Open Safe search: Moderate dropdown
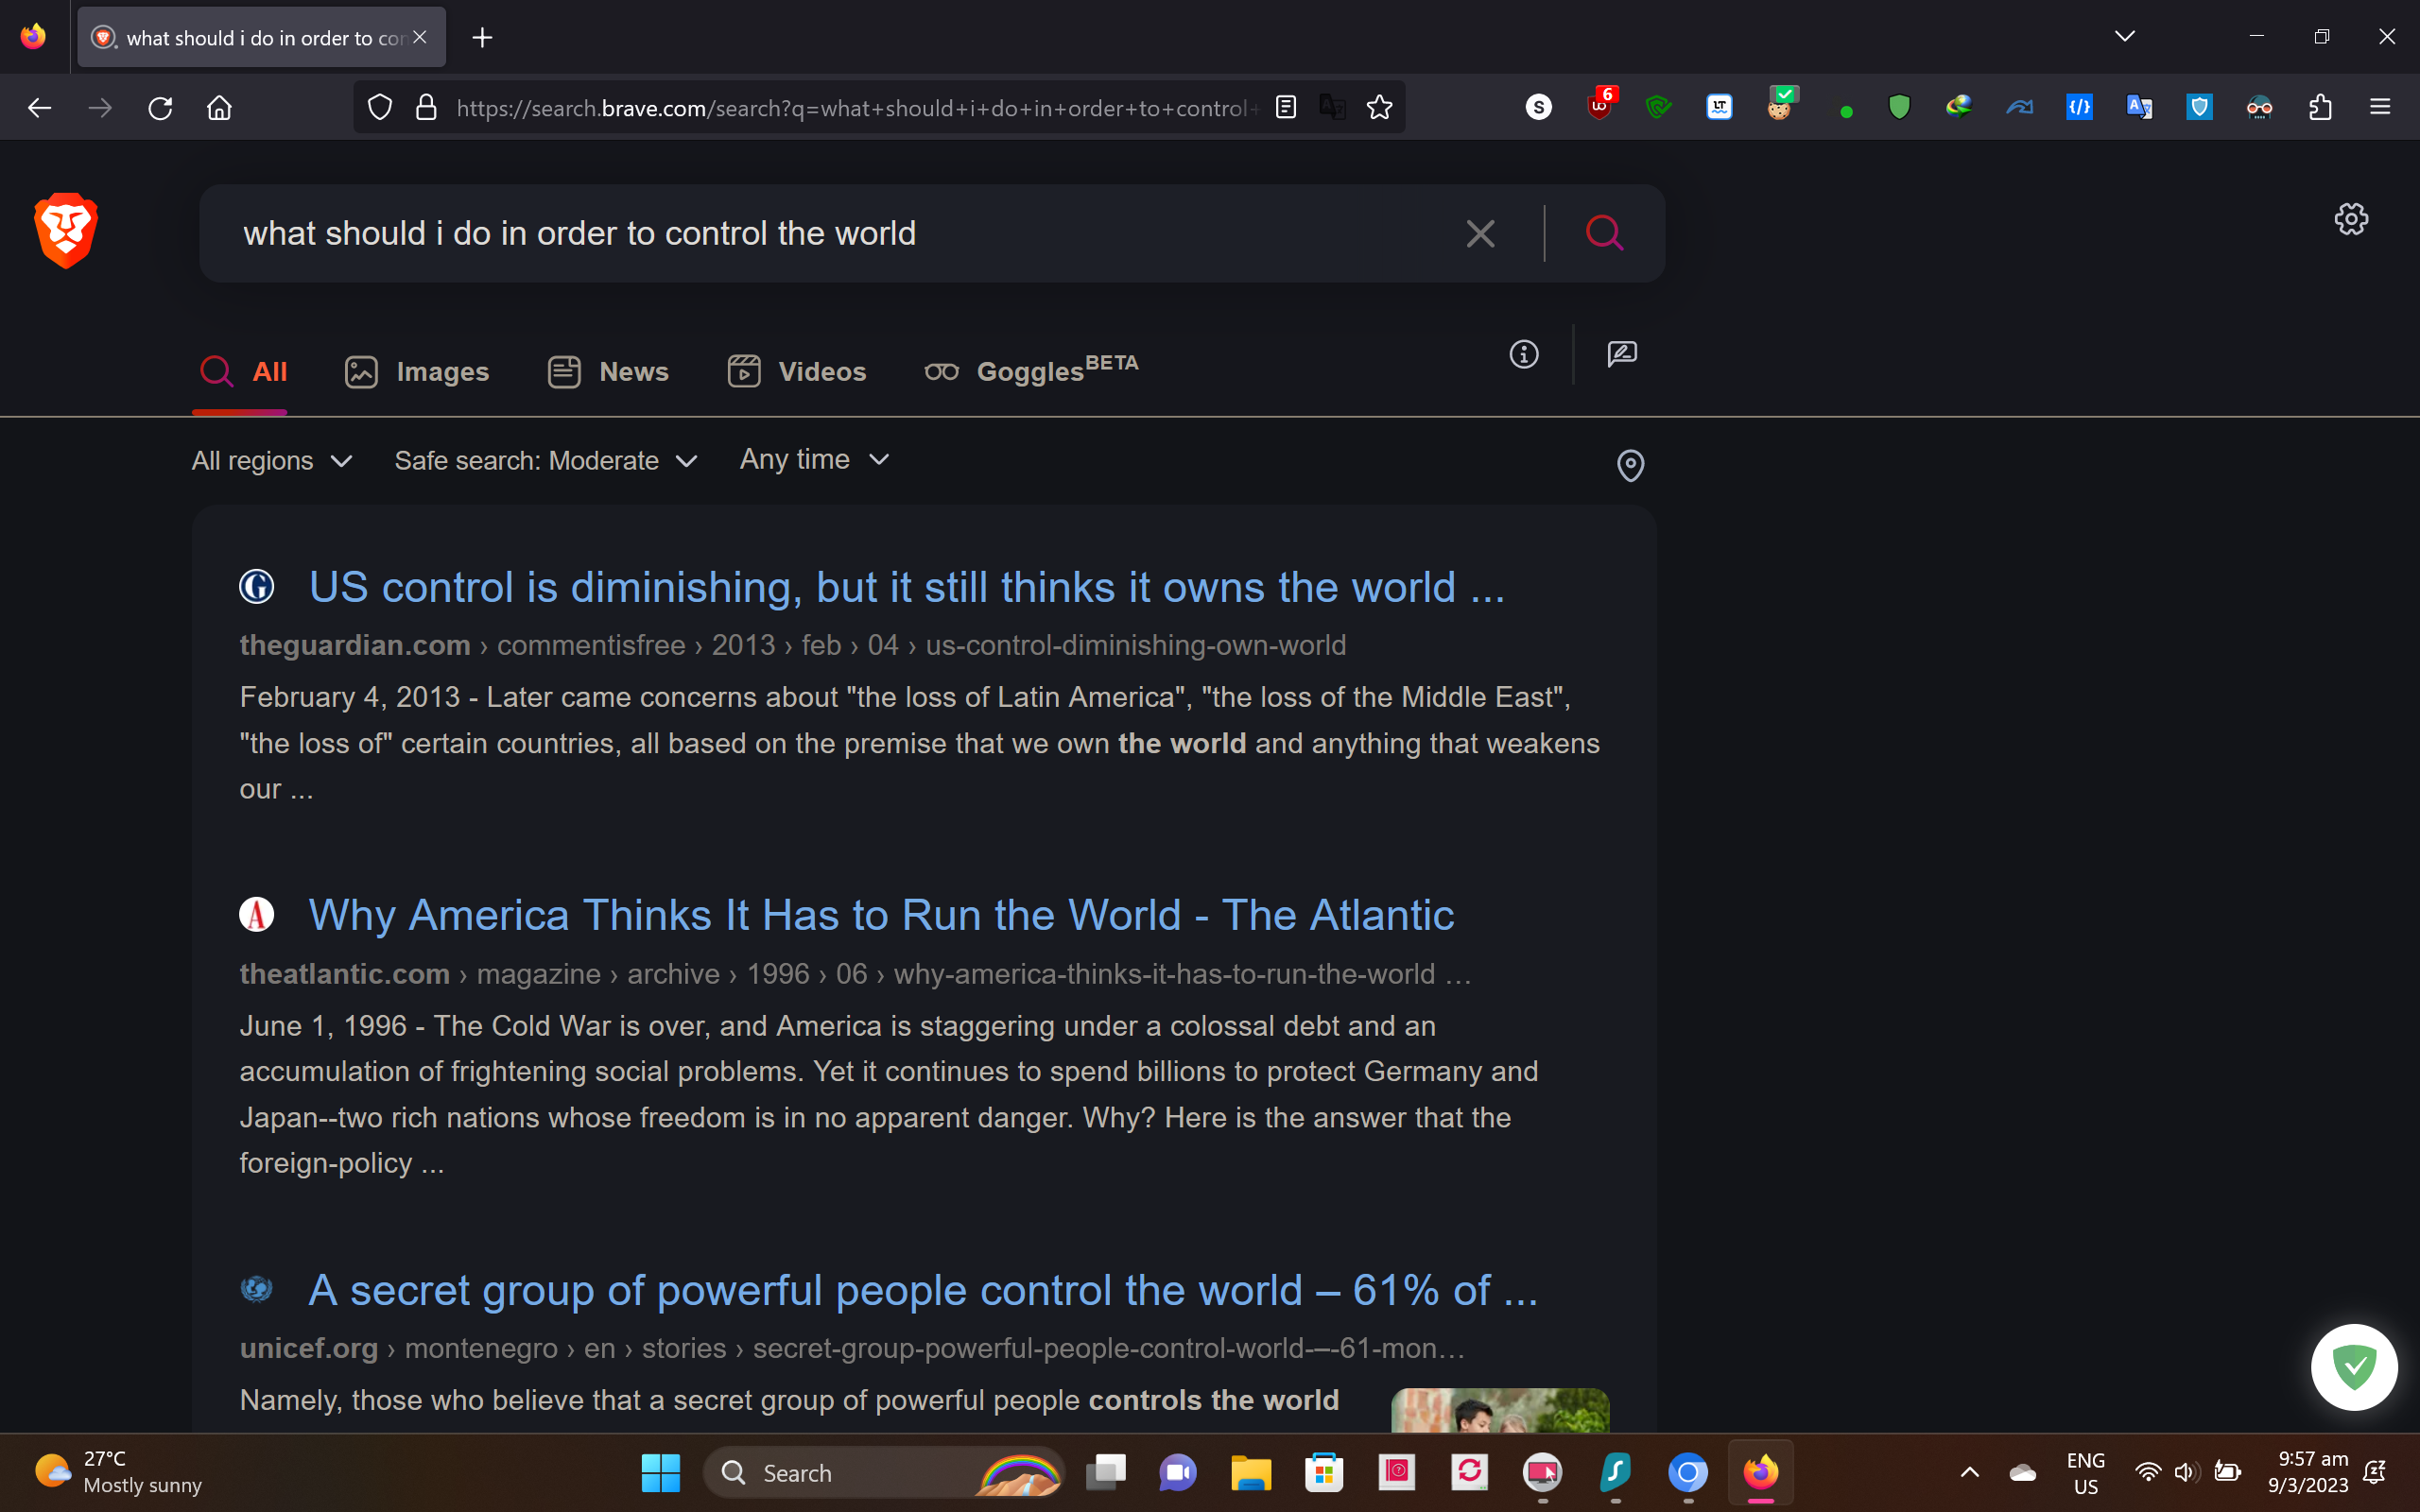This screenshot has width=2420, height=1512. pos(545,461)
